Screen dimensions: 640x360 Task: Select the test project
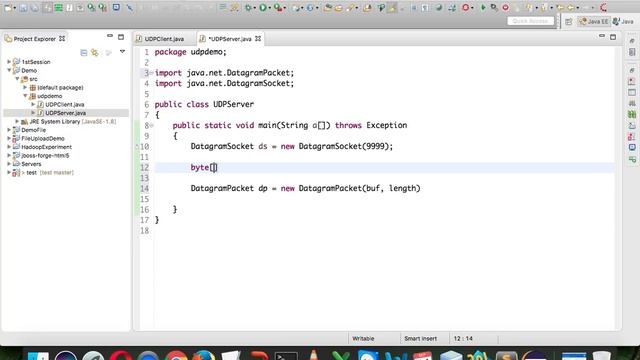click(32, 173)
